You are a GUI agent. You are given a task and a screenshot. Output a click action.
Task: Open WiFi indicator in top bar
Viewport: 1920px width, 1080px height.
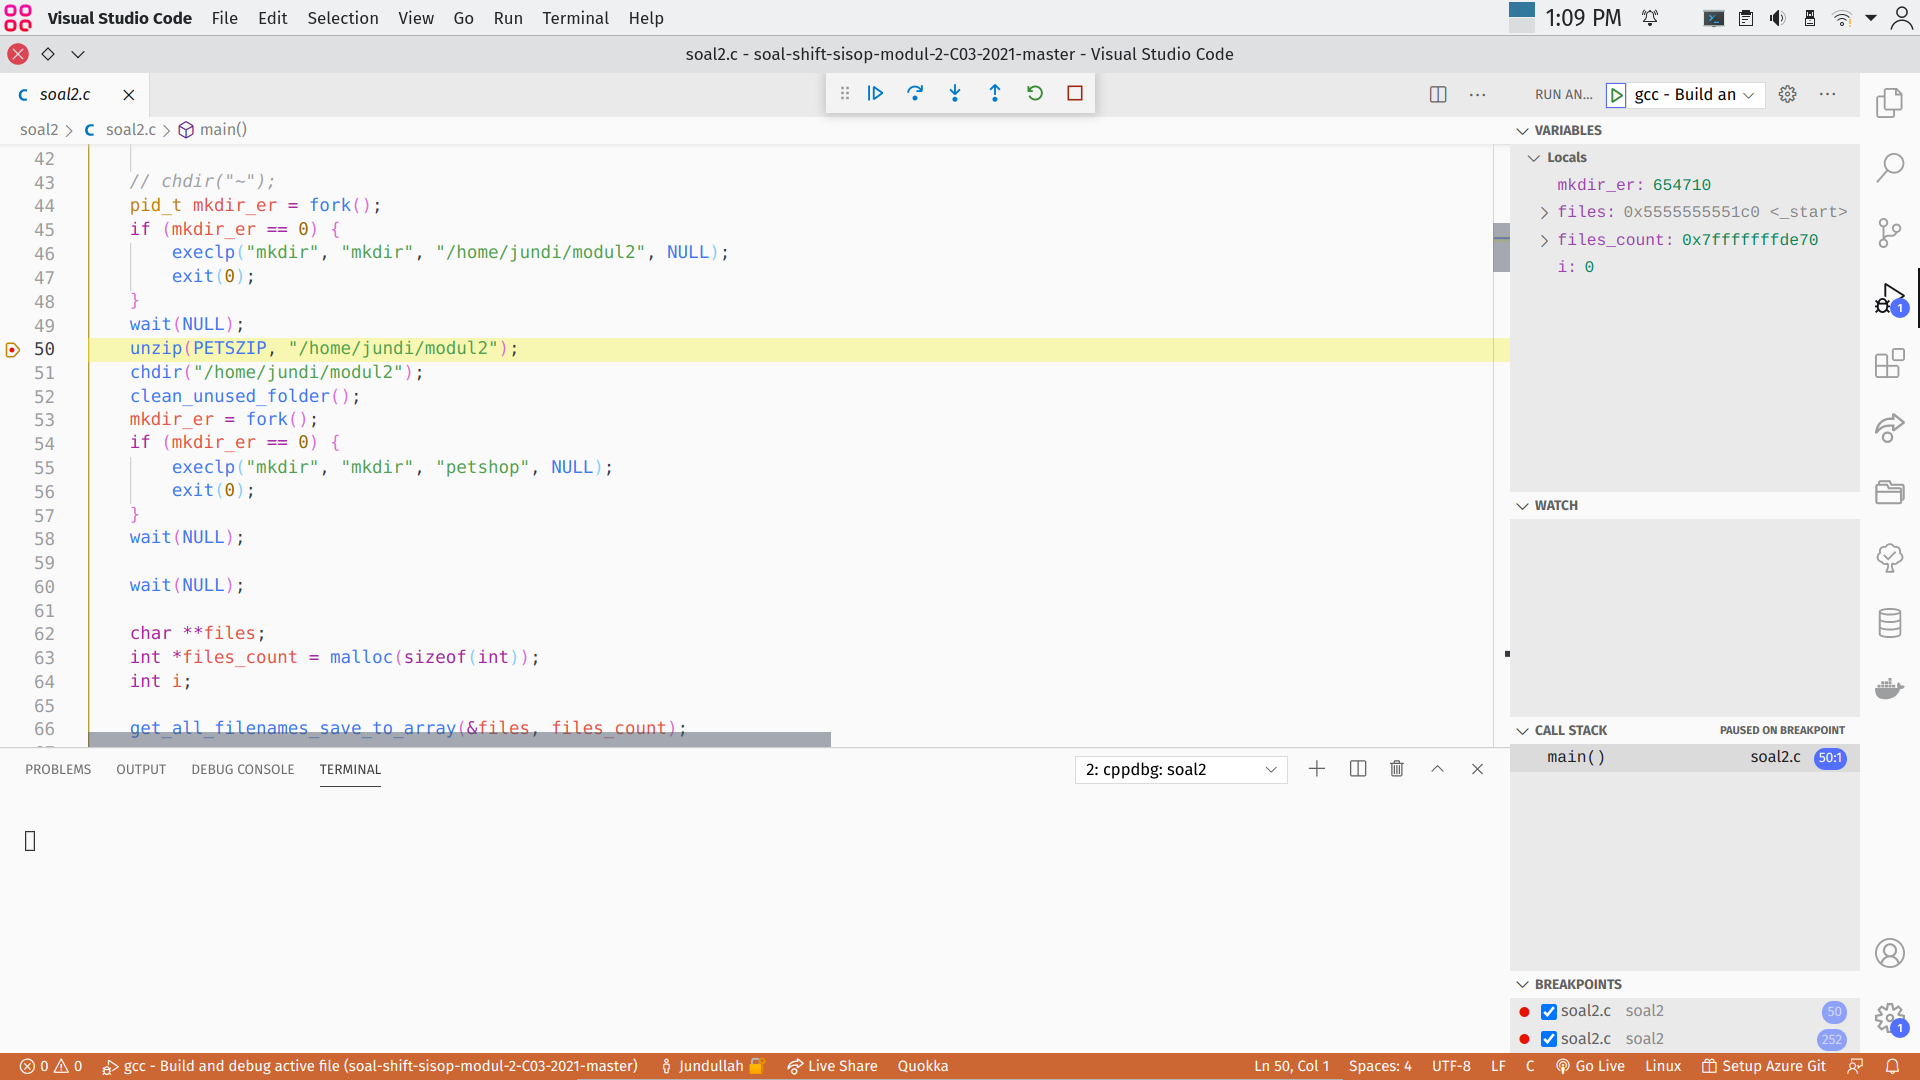(1841, 18)
